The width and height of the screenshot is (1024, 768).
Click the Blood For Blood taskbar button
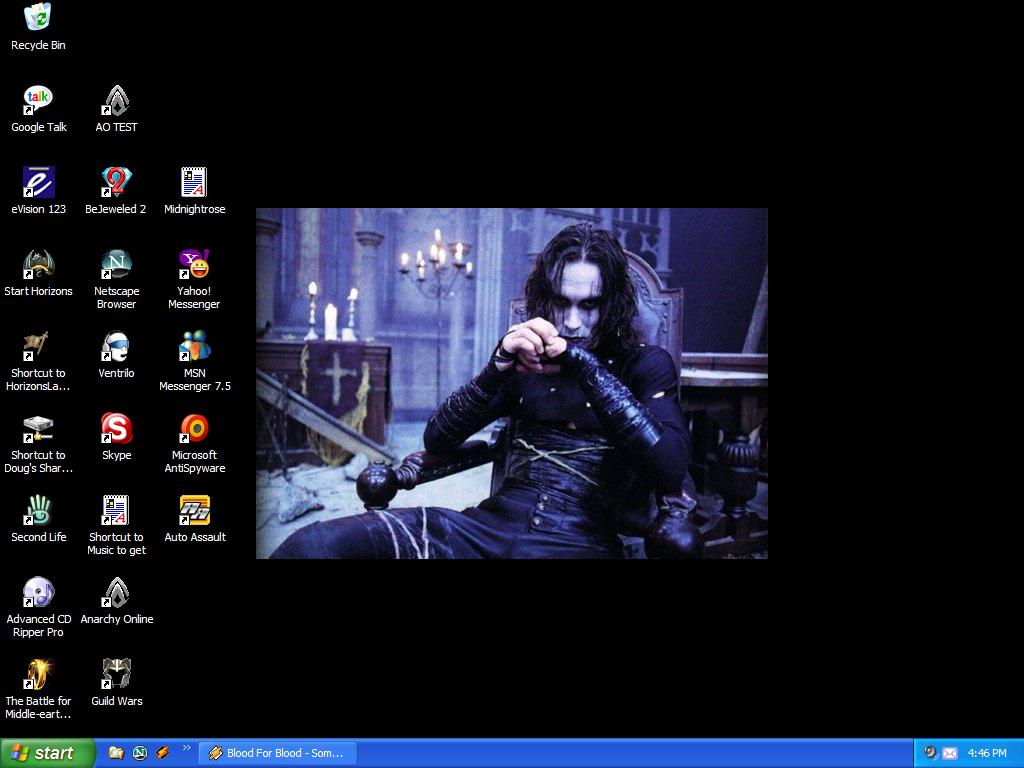pos(277,753)
